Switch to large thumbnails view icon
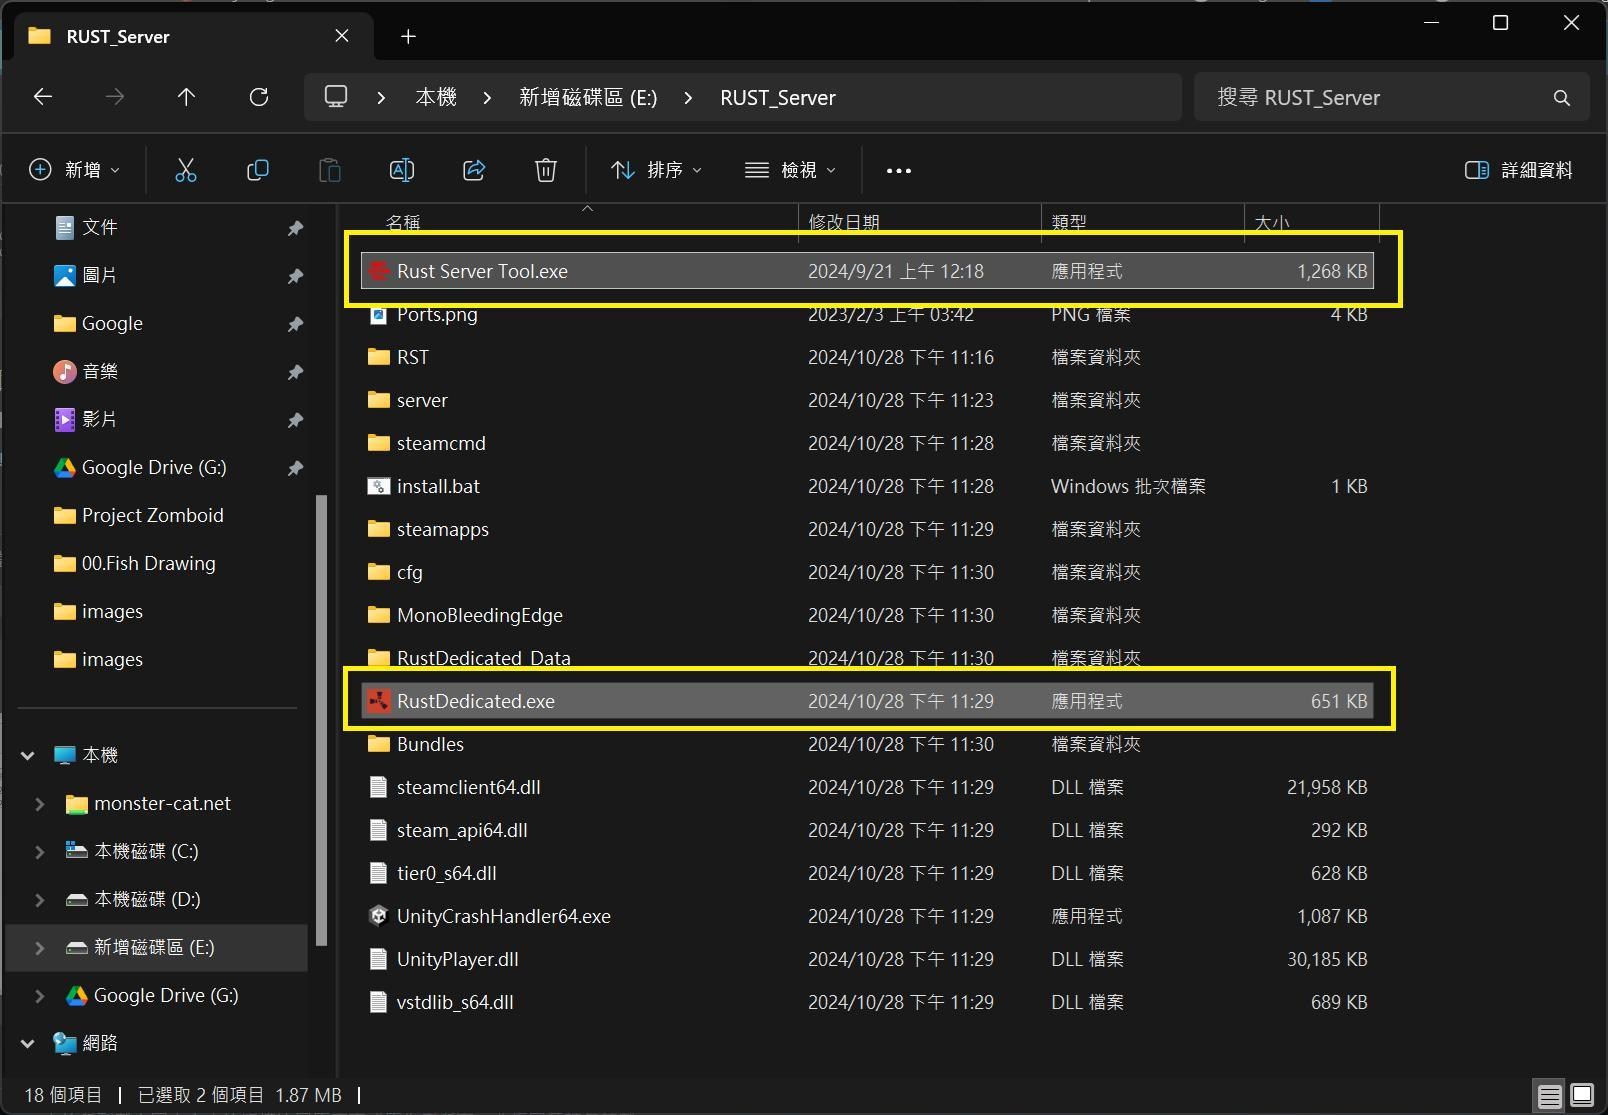 [1582, 1096]
